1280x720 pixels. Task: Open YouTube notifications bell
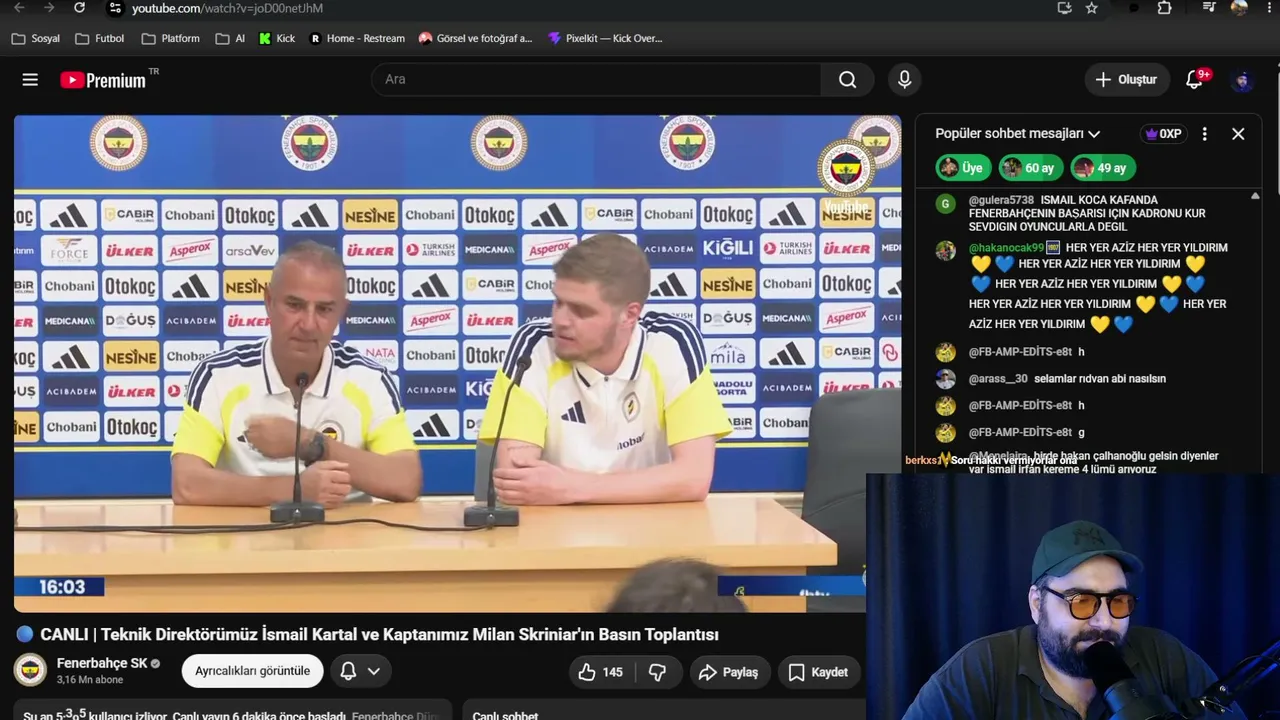[x=1195, y=80]
